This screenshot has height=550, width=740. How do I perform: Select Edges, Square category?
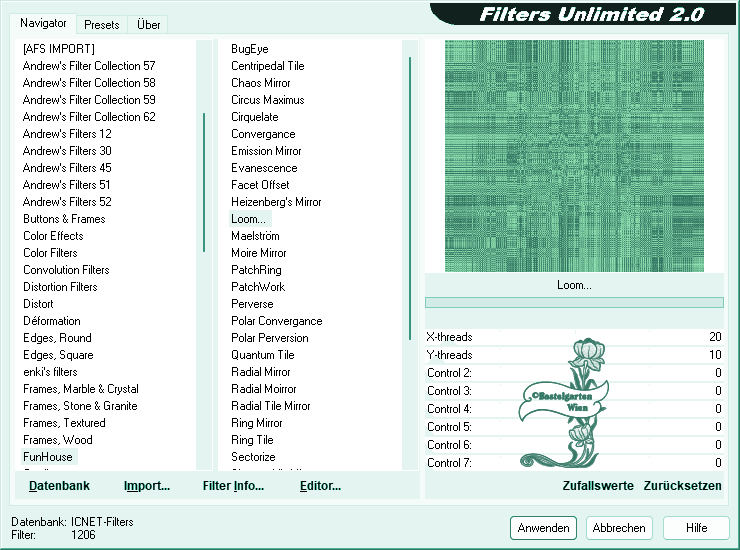click(x=58, y=355)
